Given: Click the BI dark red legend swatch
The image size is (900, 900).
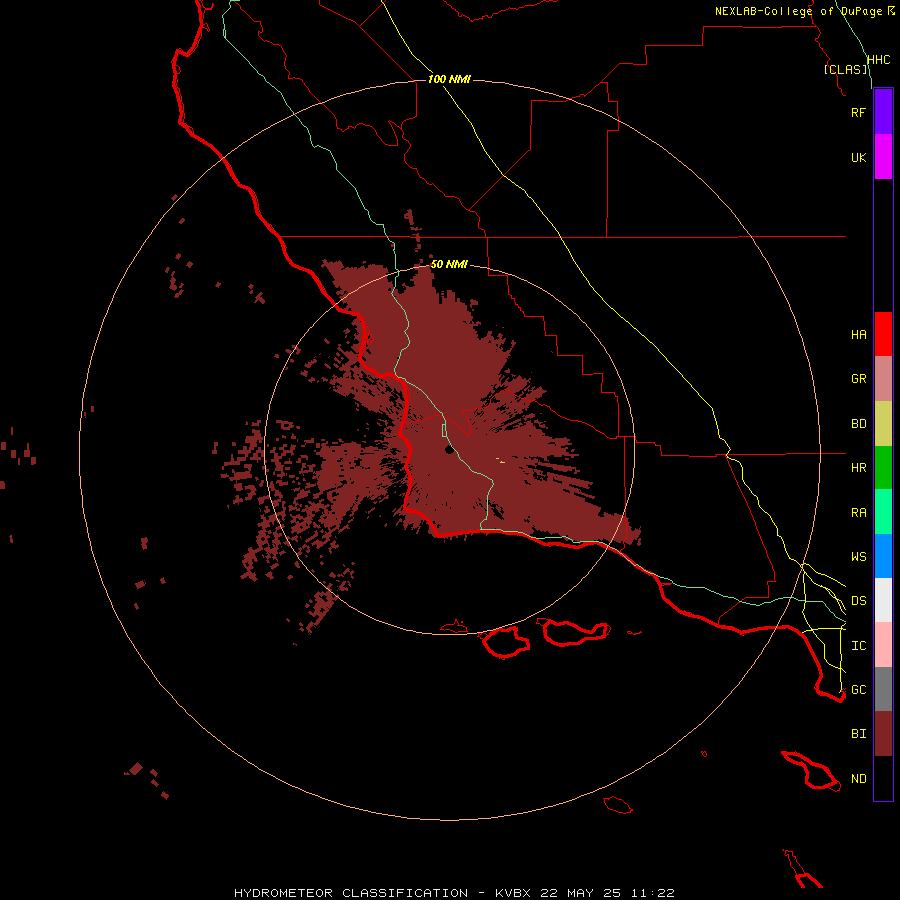Looking at the screenshot, I should click(883, 734).
